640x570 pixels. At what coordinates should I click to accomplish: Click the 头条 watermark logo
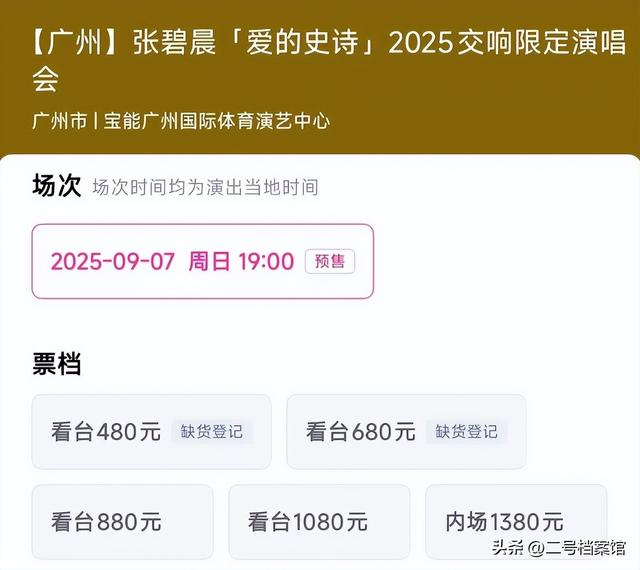(x=506, y=547)
